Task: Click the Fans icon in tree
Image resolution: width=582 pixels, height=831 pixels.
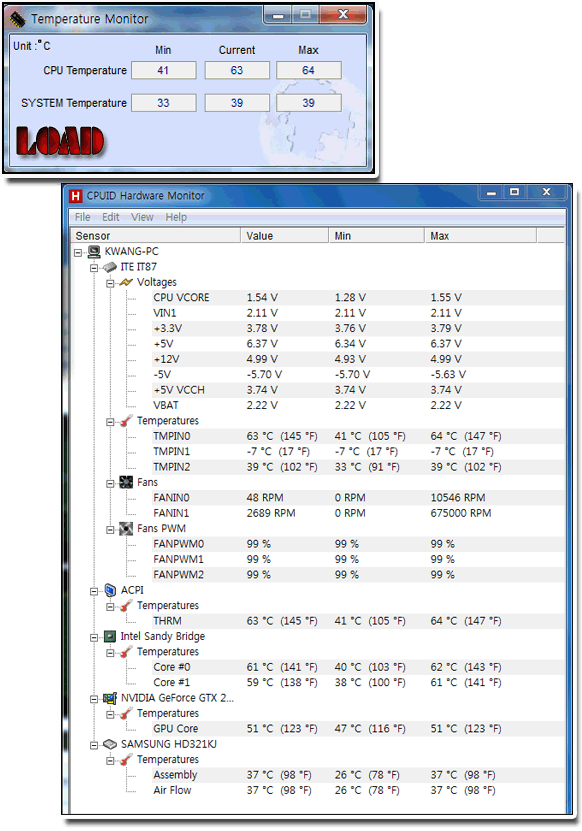Action: pyautogui.click(x=126, y=482)
